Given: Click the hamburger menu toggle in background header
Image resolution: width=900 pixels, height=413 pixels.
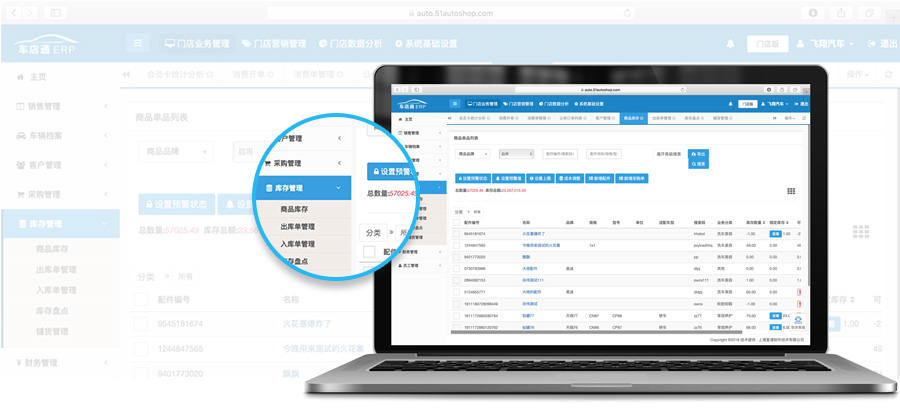Looking at the screenshot, I should [x=139, y=44].
